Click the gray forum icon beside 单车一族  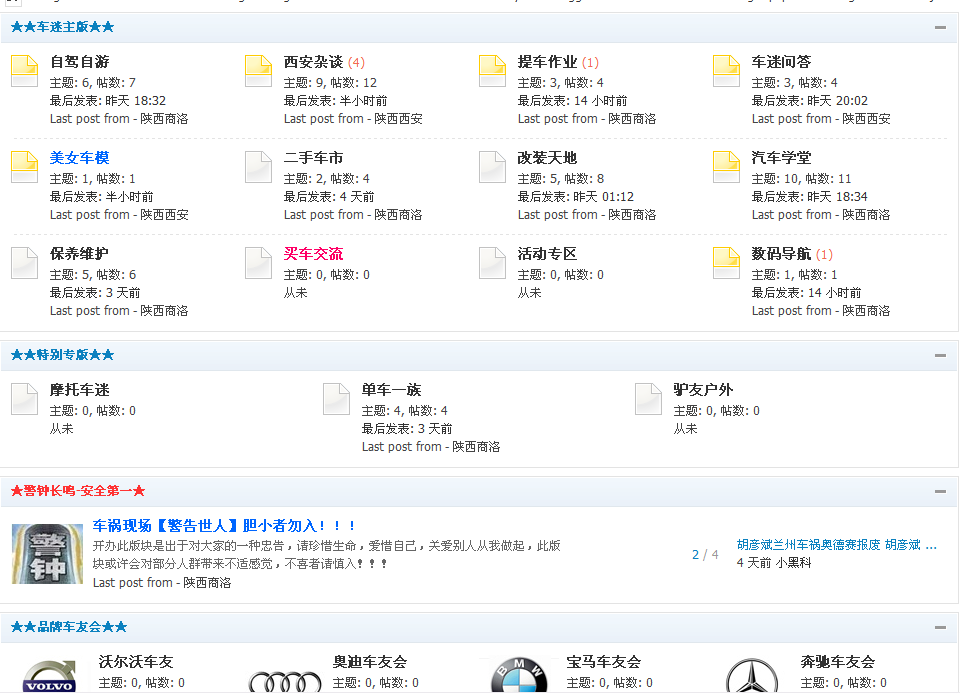click(336, 399)
